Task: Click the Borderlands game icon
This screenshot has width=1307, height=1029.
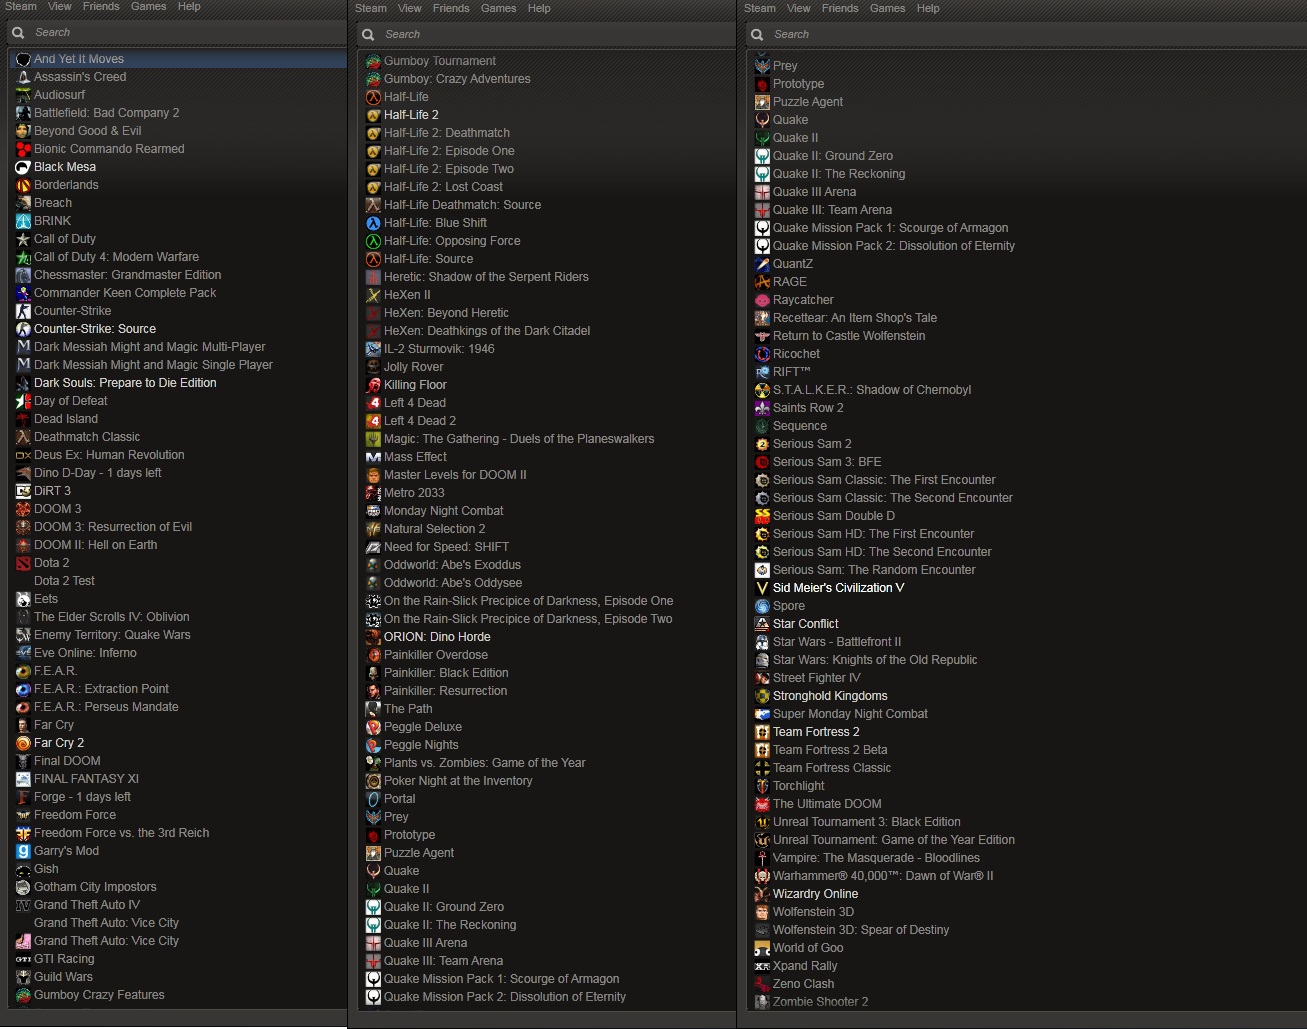Action: pyautogui.click(x=23, y=185)
